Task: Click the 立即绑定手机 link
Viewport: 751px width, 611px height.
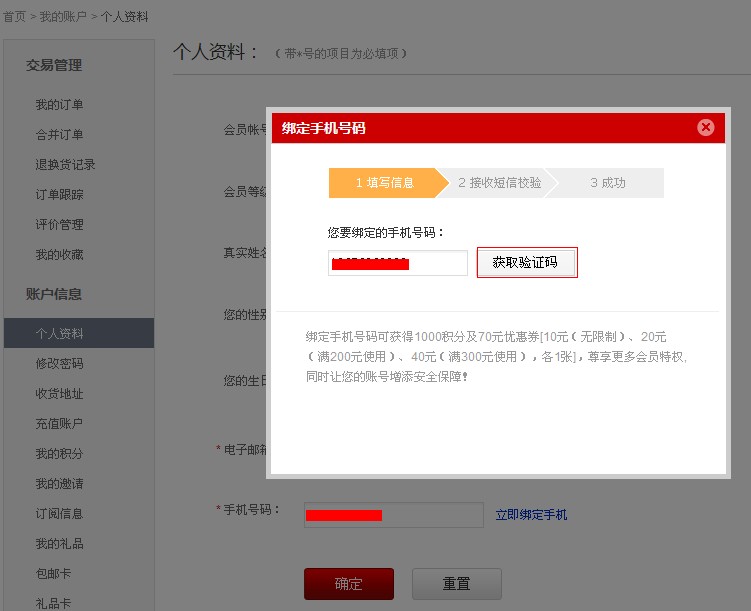Action: (x=531, y=515)
